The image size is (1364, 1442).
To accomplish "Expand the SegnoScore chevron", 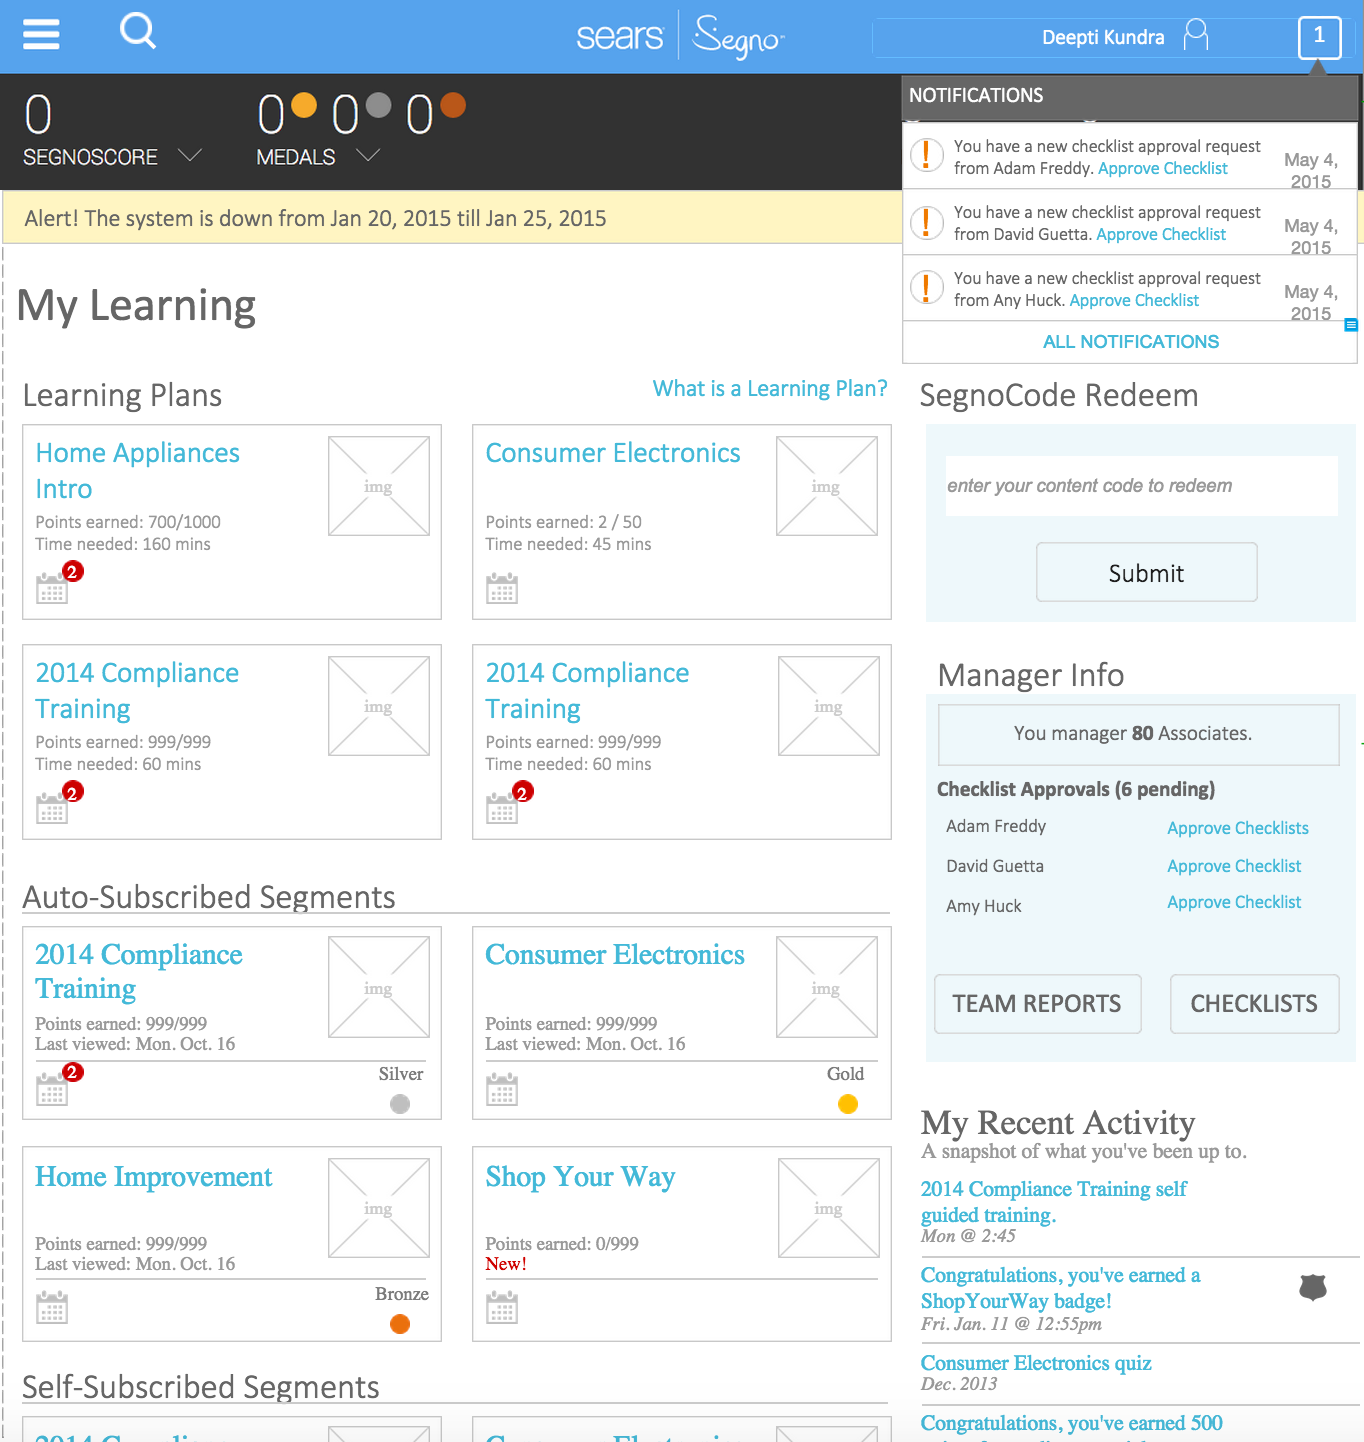I will 190,155.
